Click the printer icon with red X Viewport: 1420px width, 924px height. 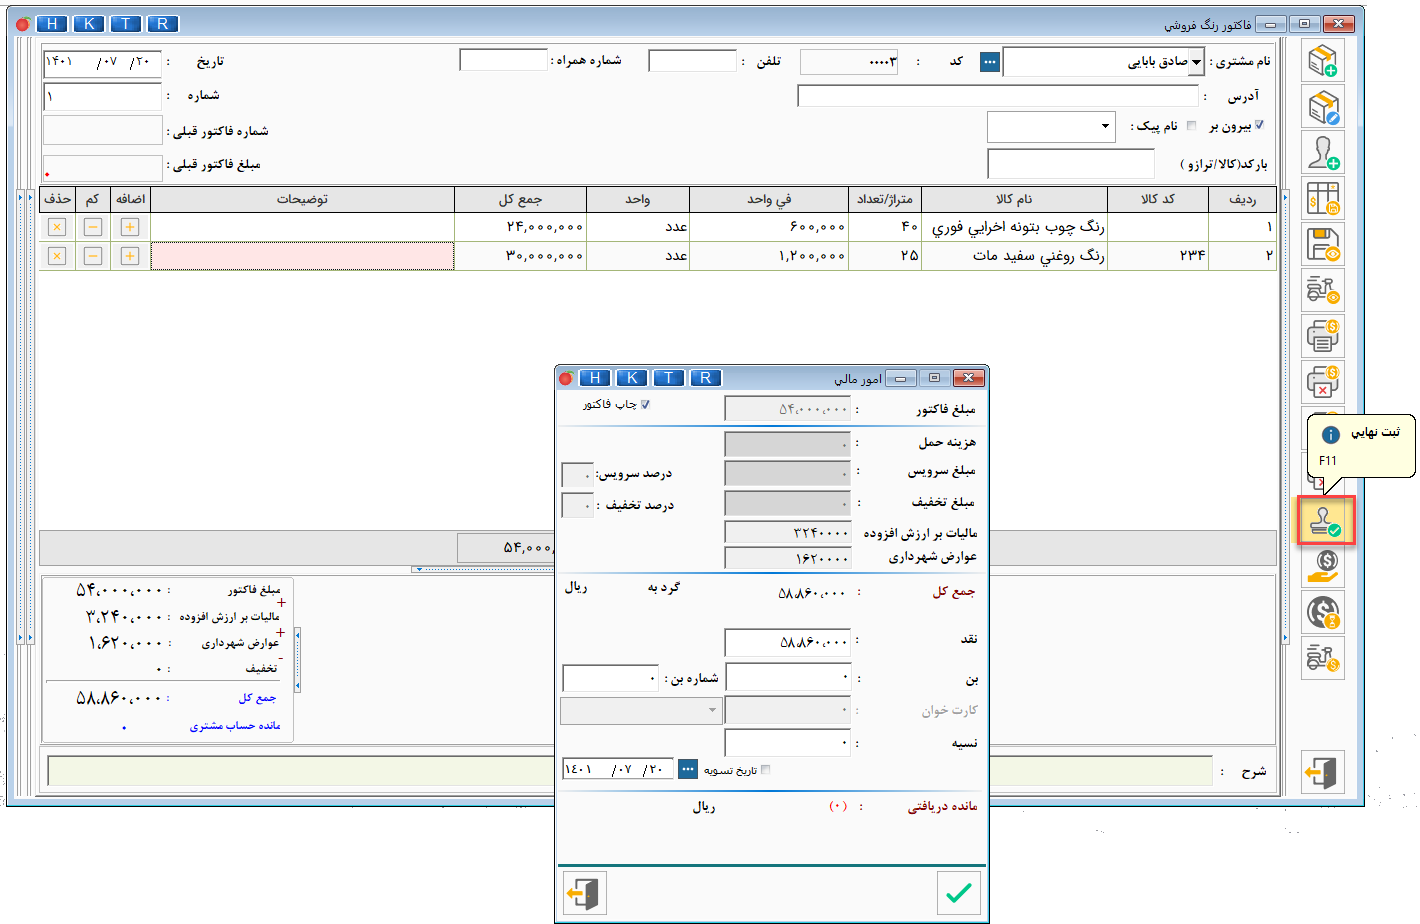(x=1323, y=382)
